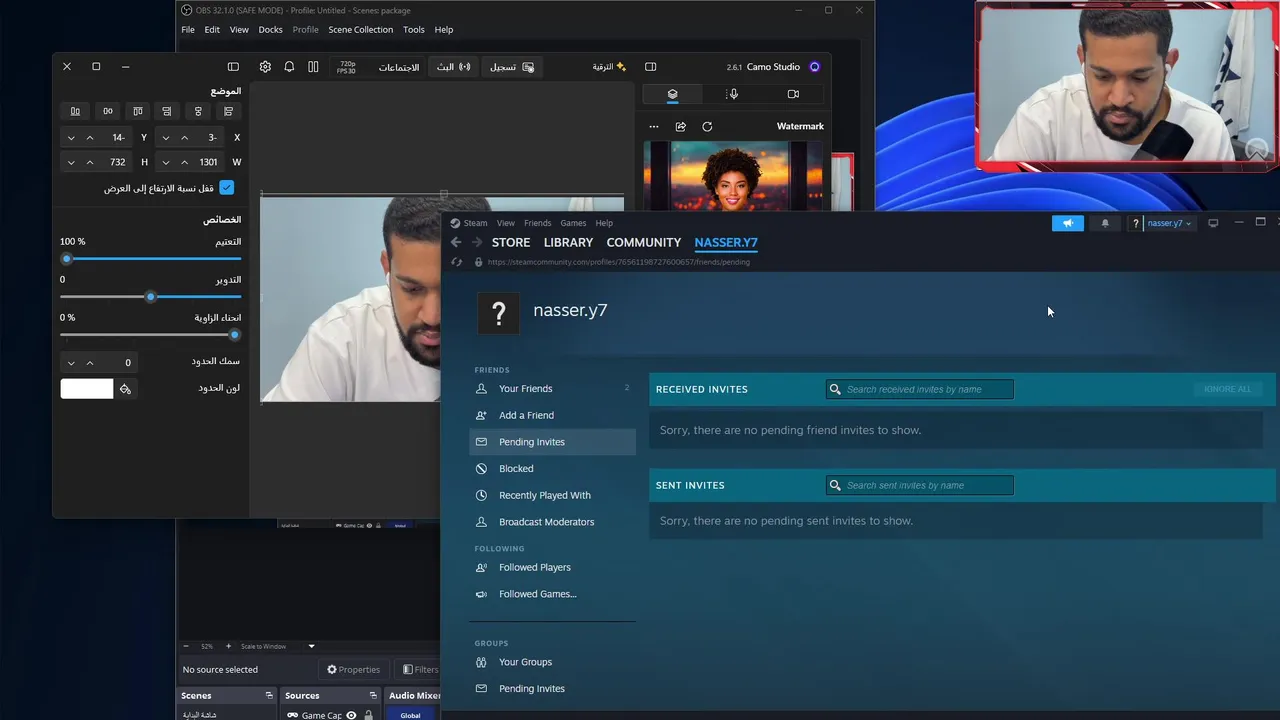Go back in Steam navigation
The height and width of the screenshot is (720, 1280).
coord(456,242)
